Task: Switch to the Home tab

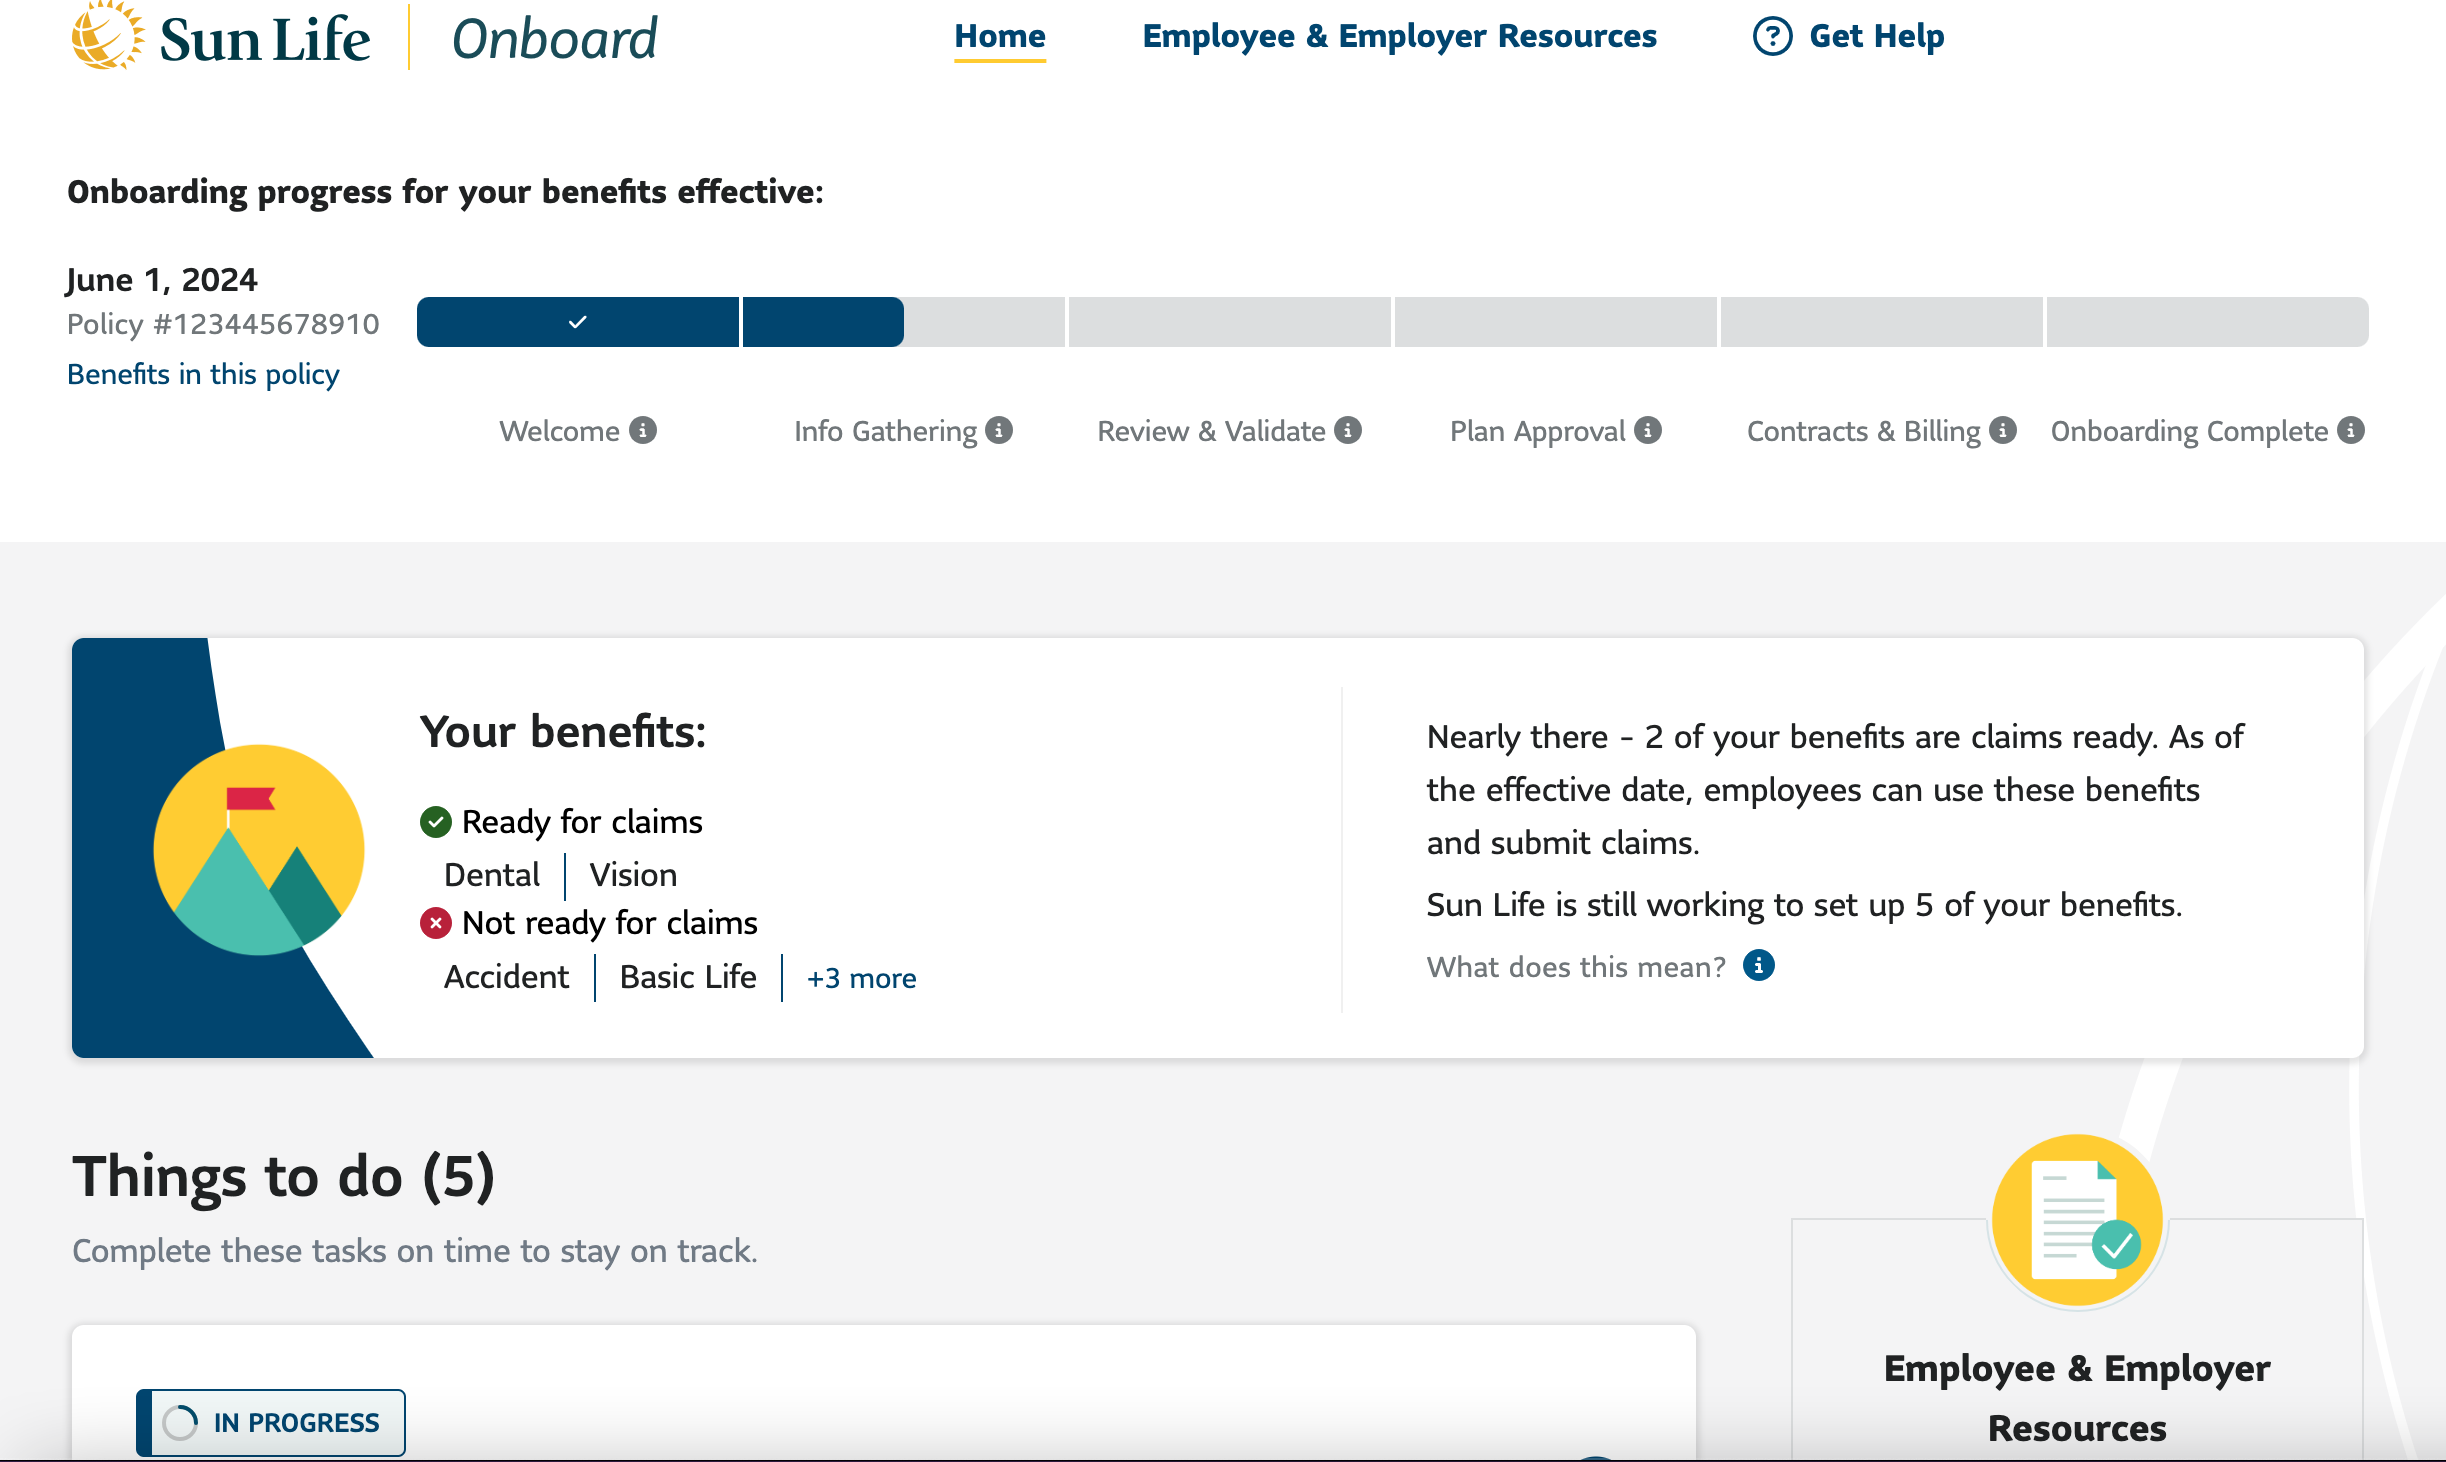Action: [1000, 36]
